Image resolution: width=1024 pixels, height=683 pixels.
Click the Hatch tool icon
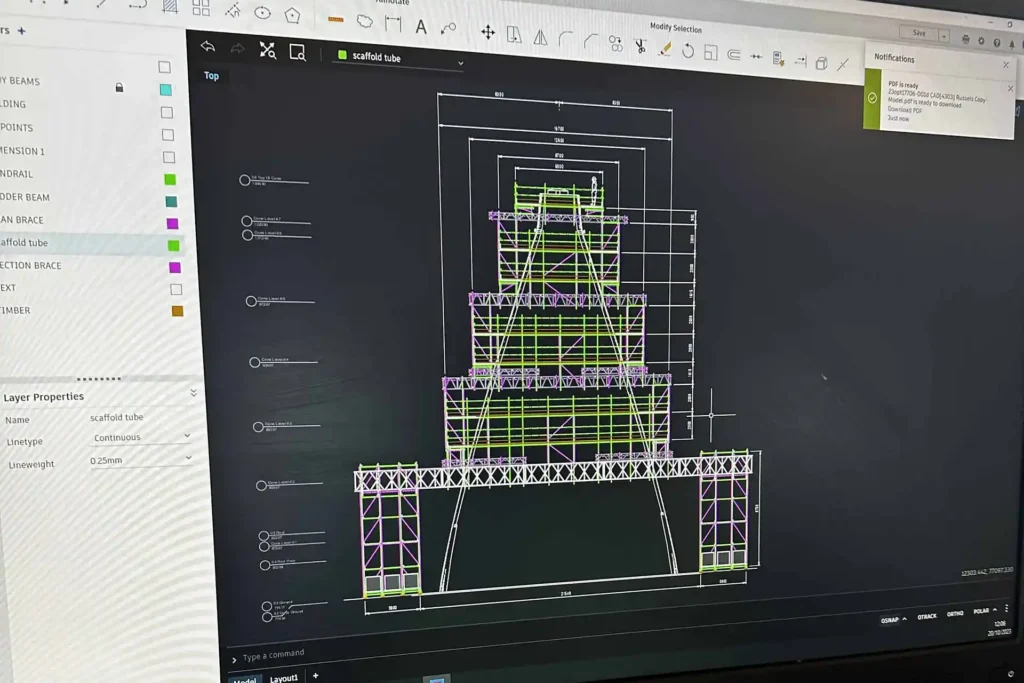pyautogui.click(x=170, y=6)
